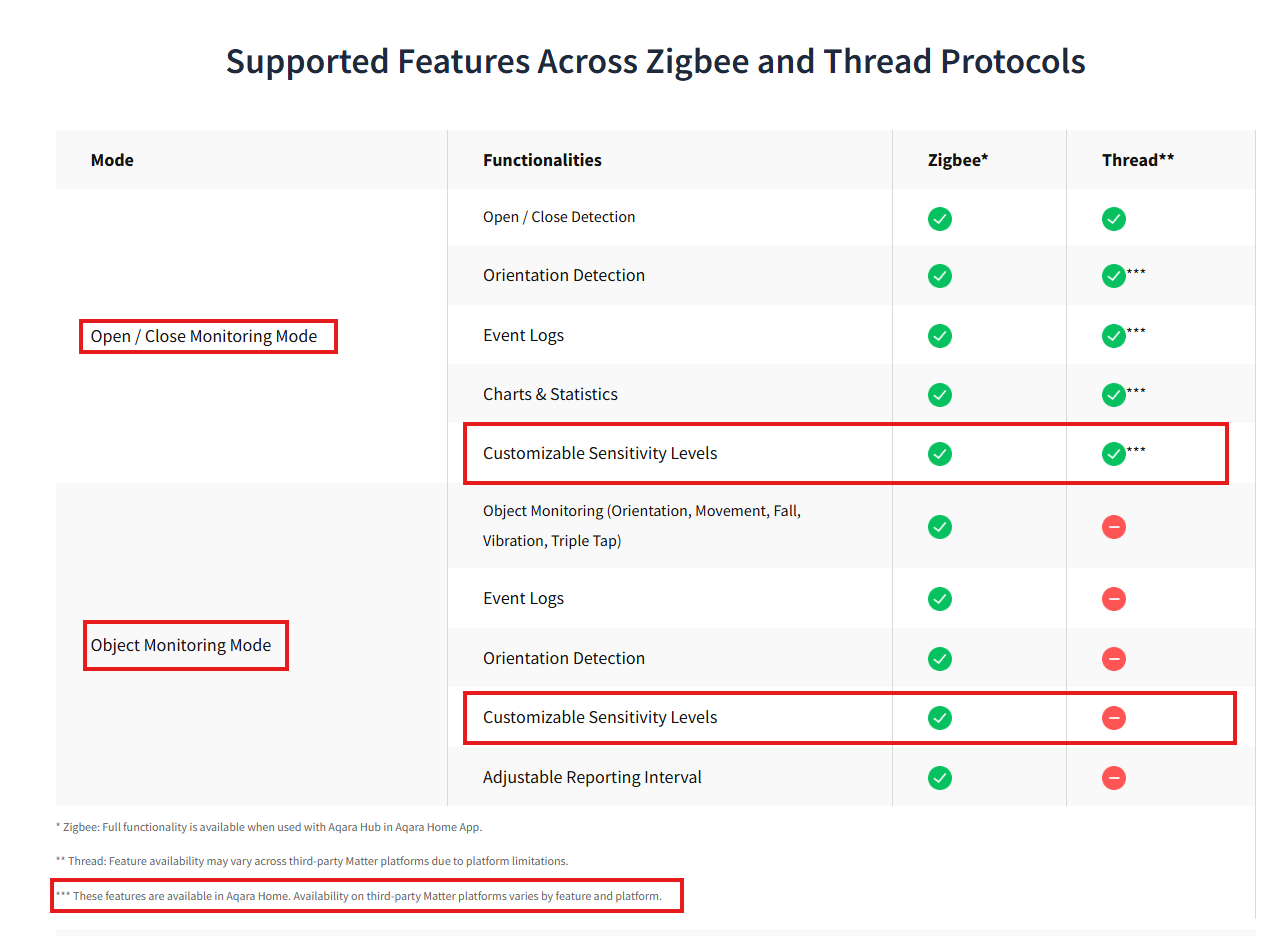Click Zigbee checkmark for Adjustable Reporting Interval
The width and height of the screenshot is (1264, 936).
click(939, 778)
